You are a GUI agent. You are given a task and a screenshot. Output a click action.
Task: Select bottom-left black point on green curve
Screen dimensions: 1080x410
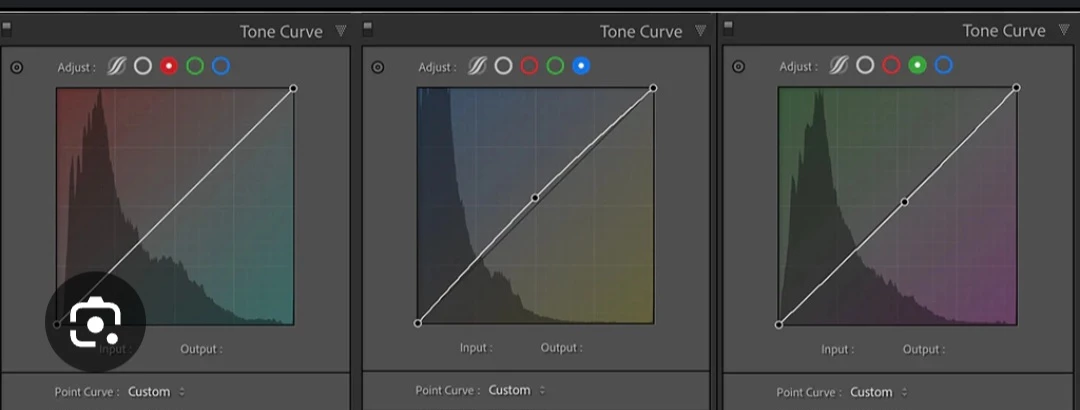(x=779, y=325)
